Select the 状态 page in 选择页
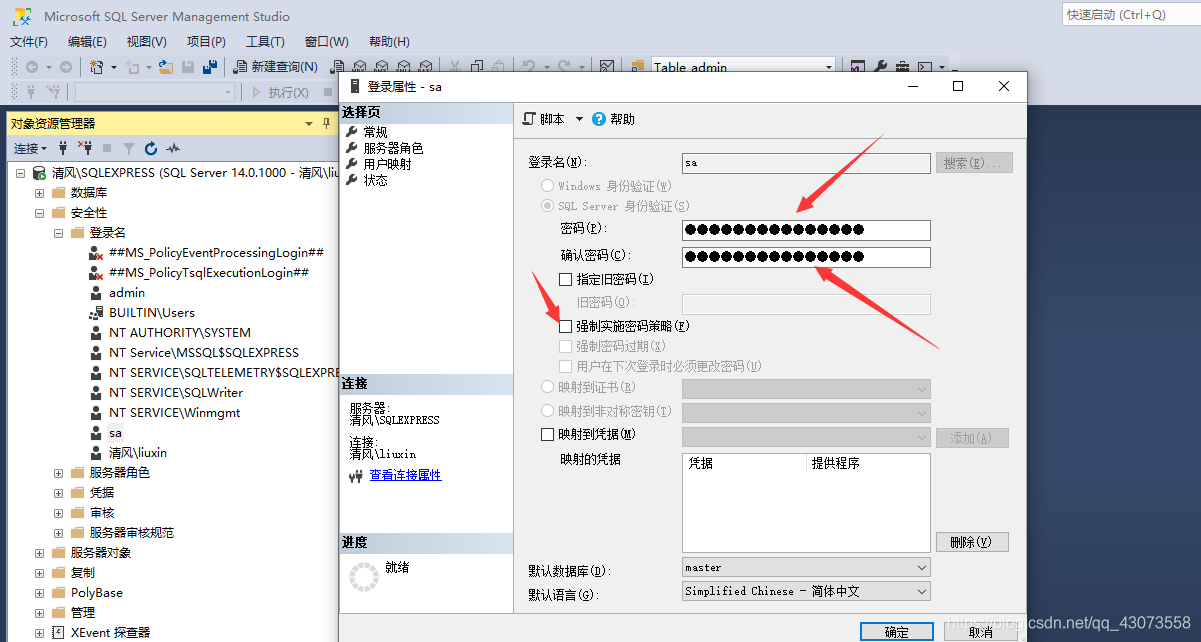Image resolution: width=1201 pixels, height=642 pixels. [x=375, y=179]
